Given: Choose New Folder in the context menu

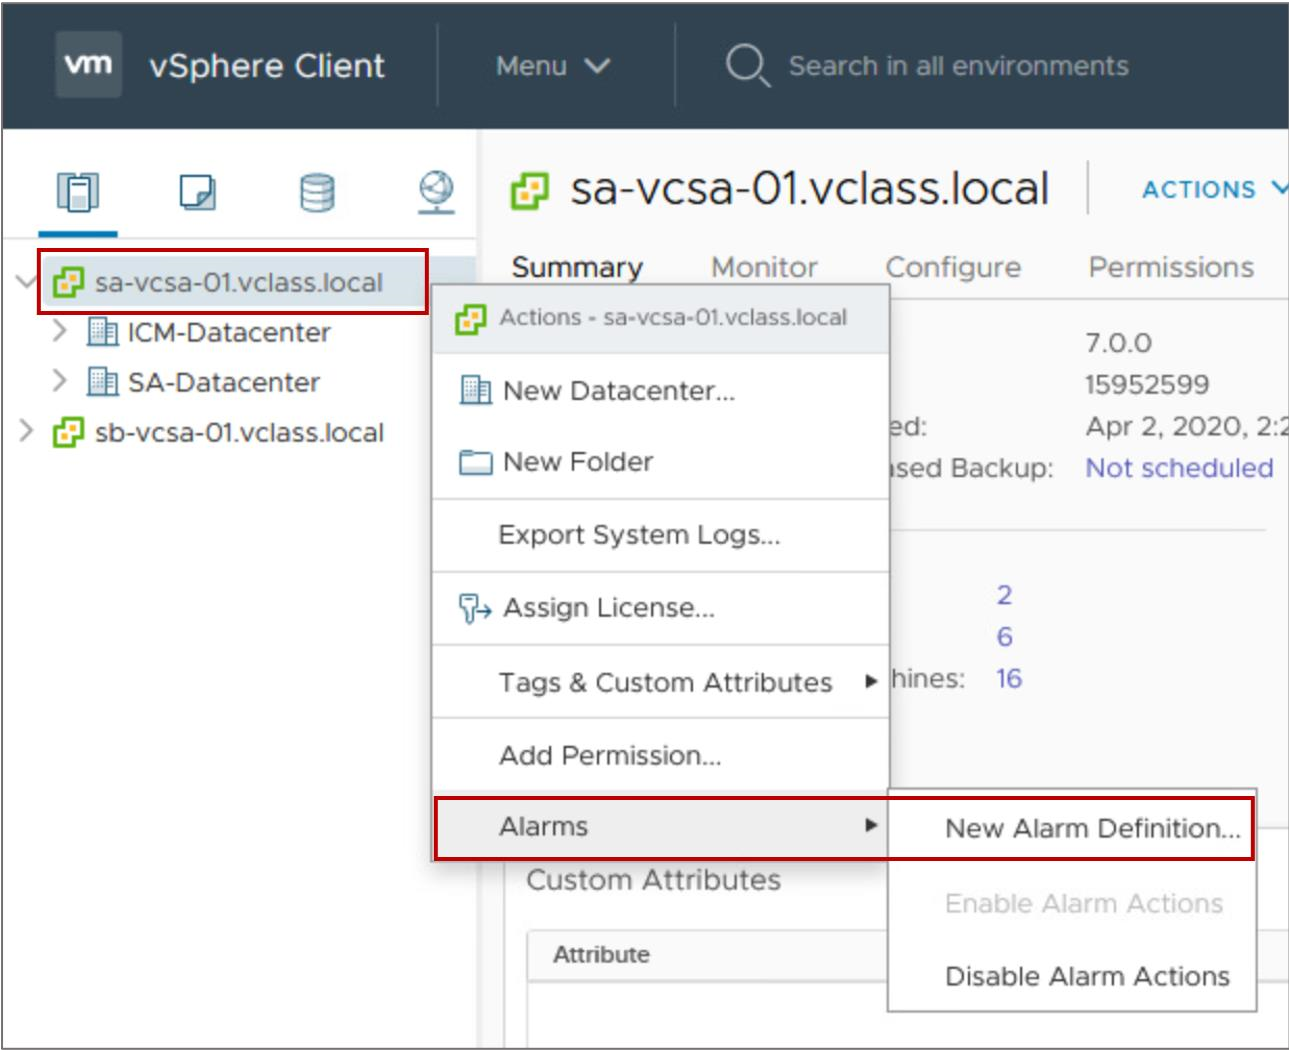Looking at the screenshot, I should click(661, 462).
